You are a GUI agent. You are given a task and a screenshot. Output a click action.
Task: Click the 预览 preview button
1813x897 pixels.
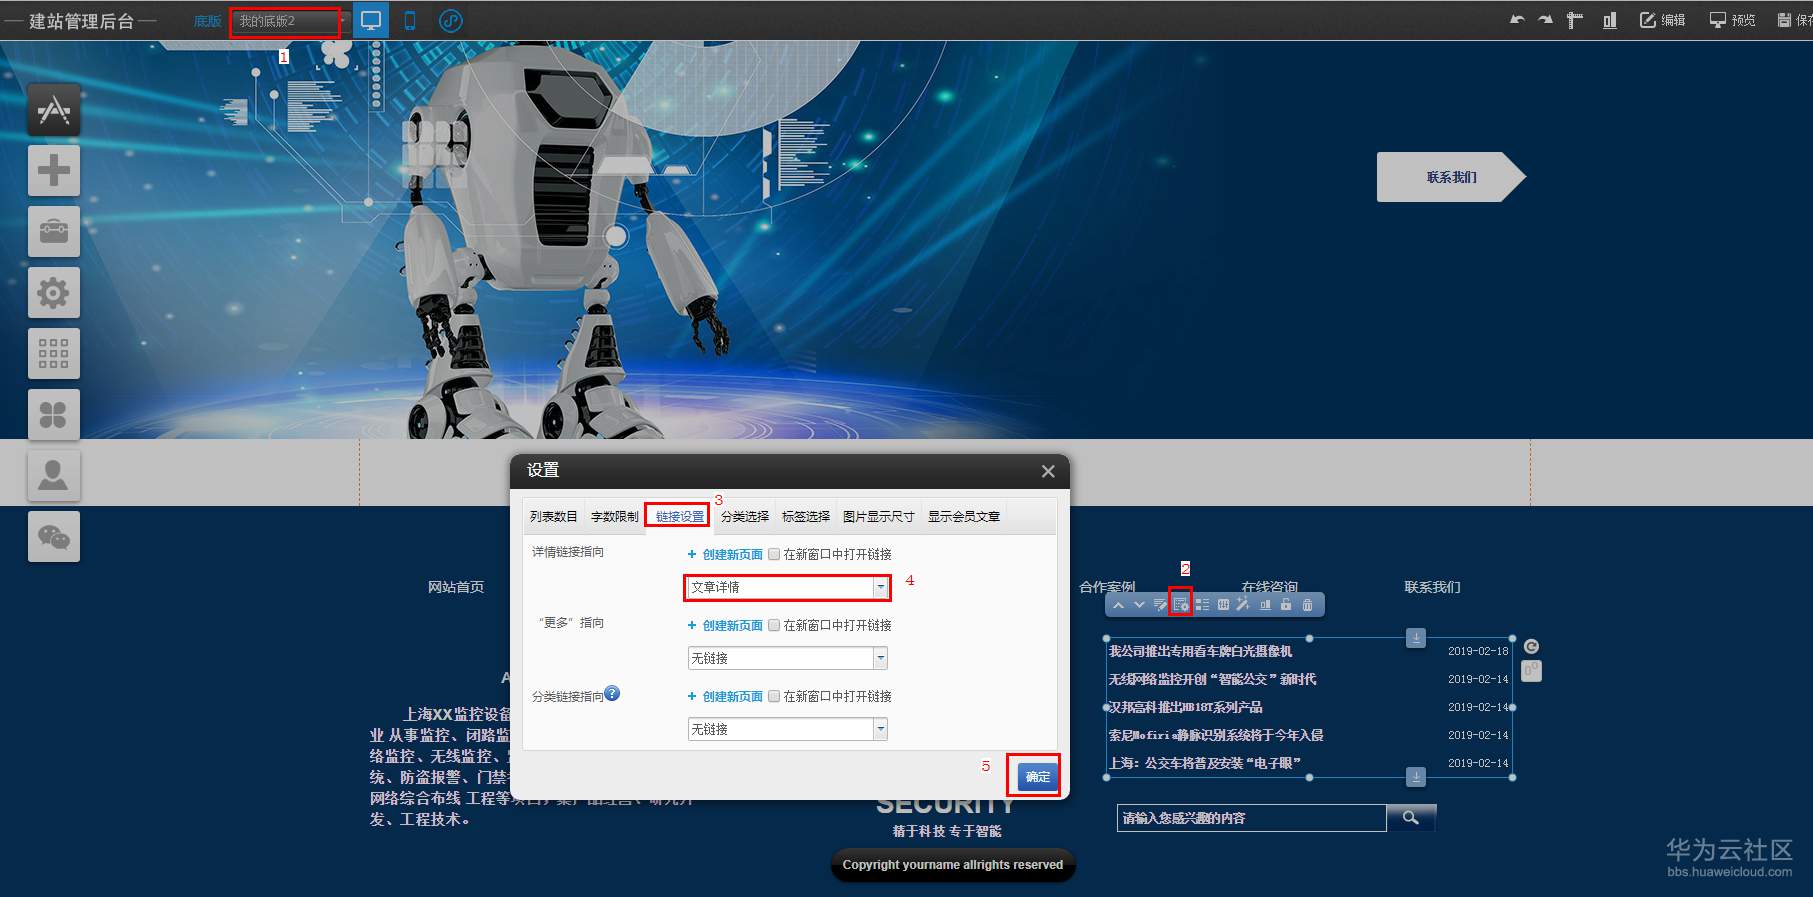(1732, 20)
